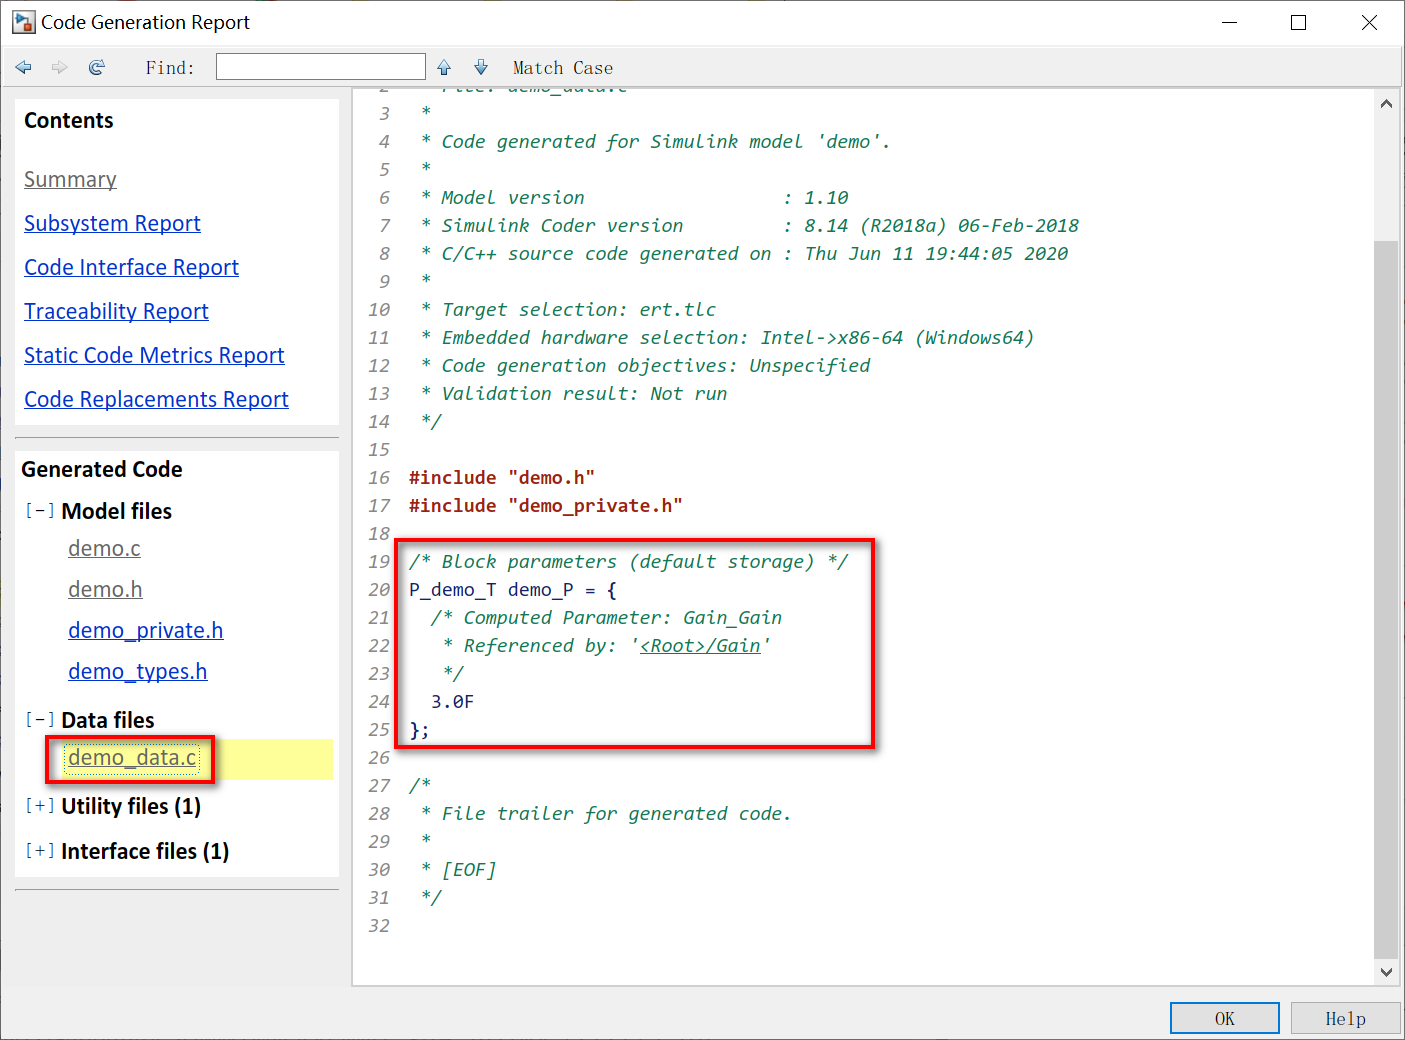
Task: Open the Static Code Metrics Report
Action: [x=154, y=355]
